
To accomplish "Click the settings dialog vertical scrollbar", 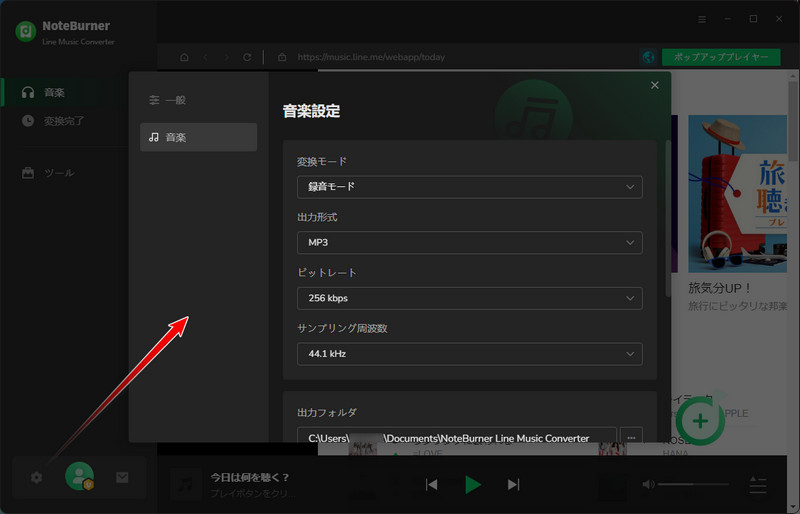I will pyautogui.click(x=668, y=218).
